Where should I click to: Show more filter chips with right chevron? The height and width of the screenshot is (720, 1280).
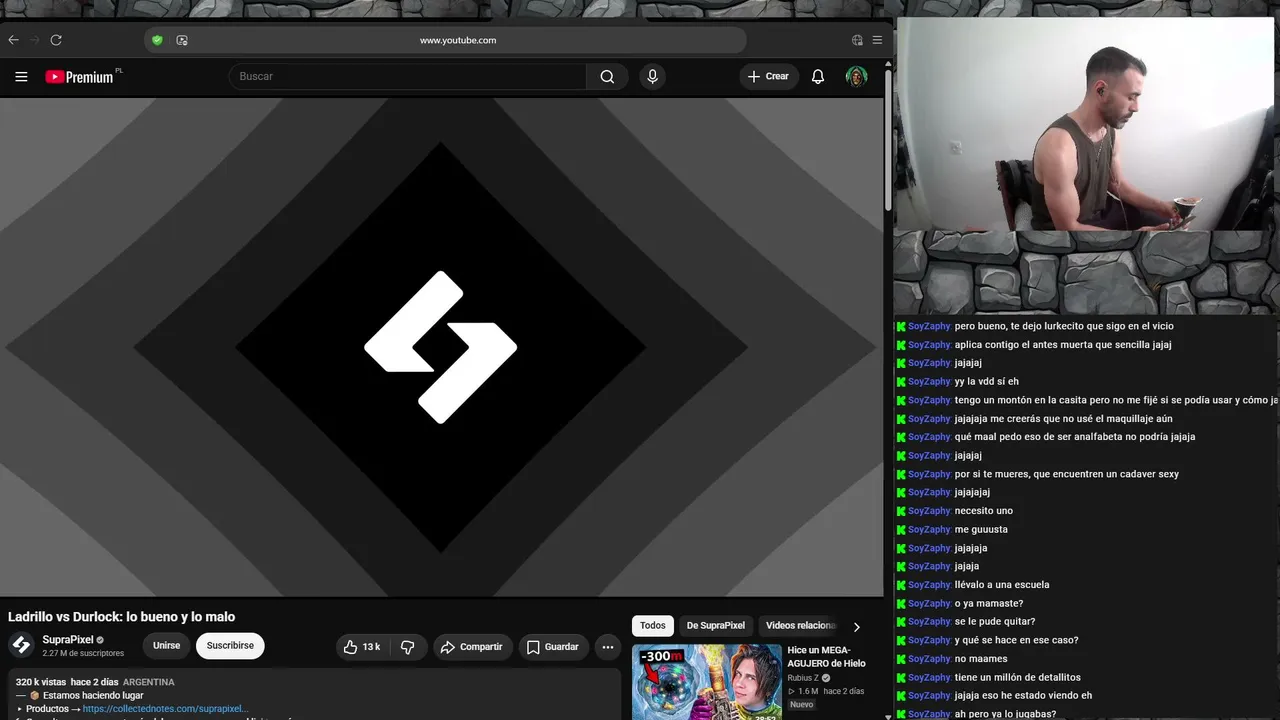click(x=856, y=627)
